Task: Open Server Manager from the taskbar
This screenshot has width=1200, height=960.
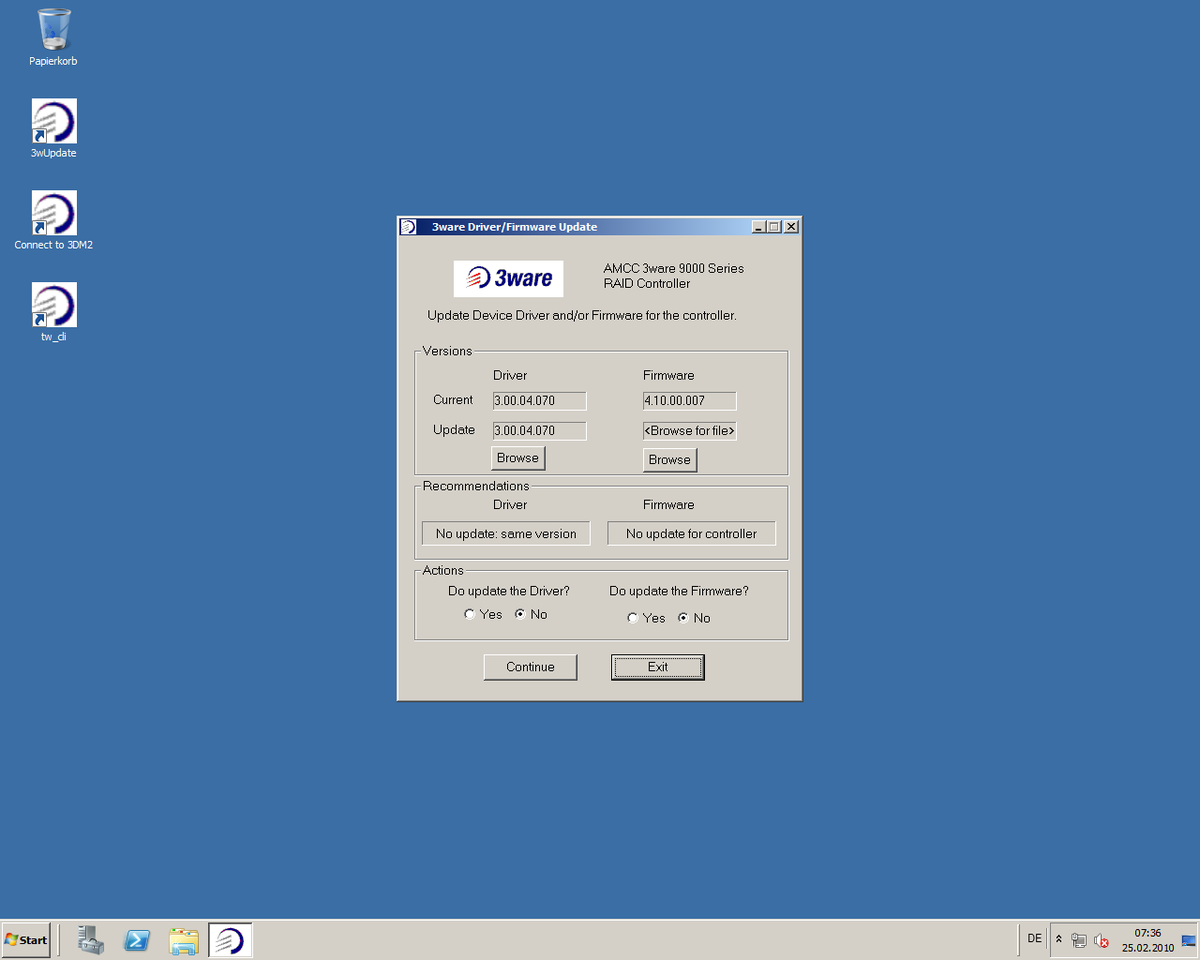Action: pos(92,940)
